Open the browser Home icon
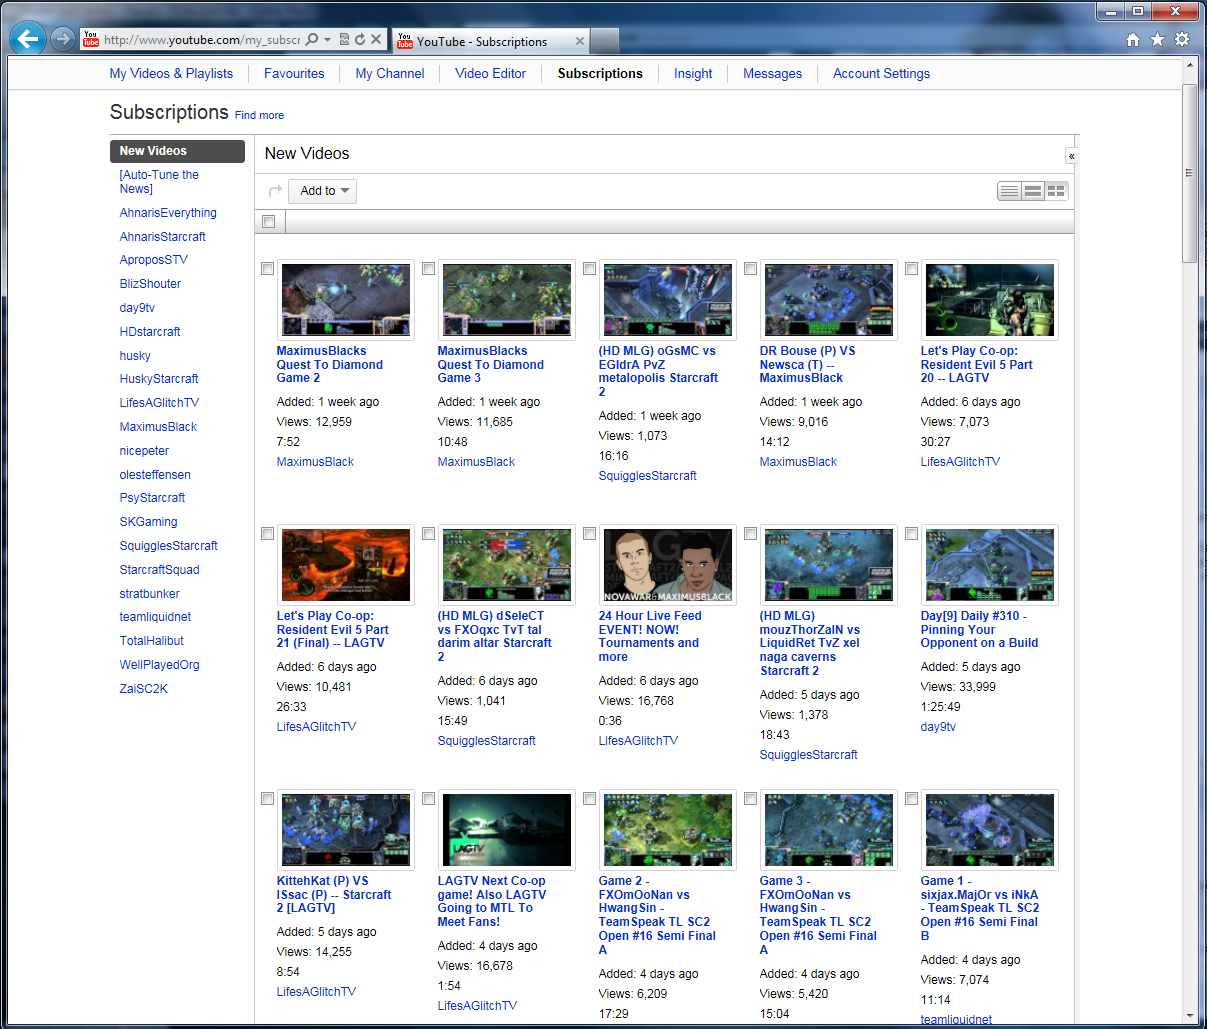 [x=1133, y=39]
